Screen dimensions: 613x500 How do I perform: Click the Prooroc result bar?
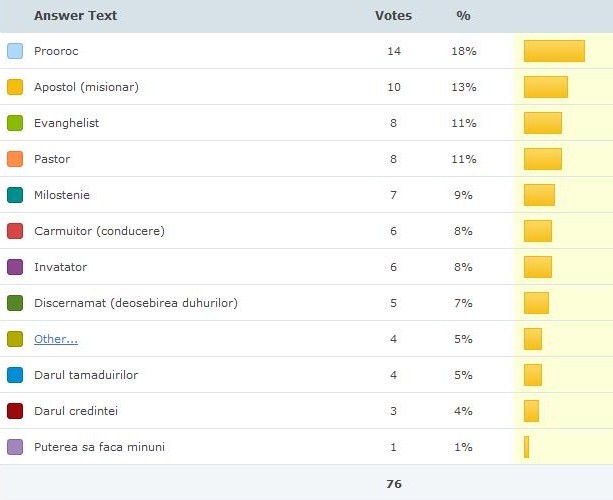click(554, 51)
